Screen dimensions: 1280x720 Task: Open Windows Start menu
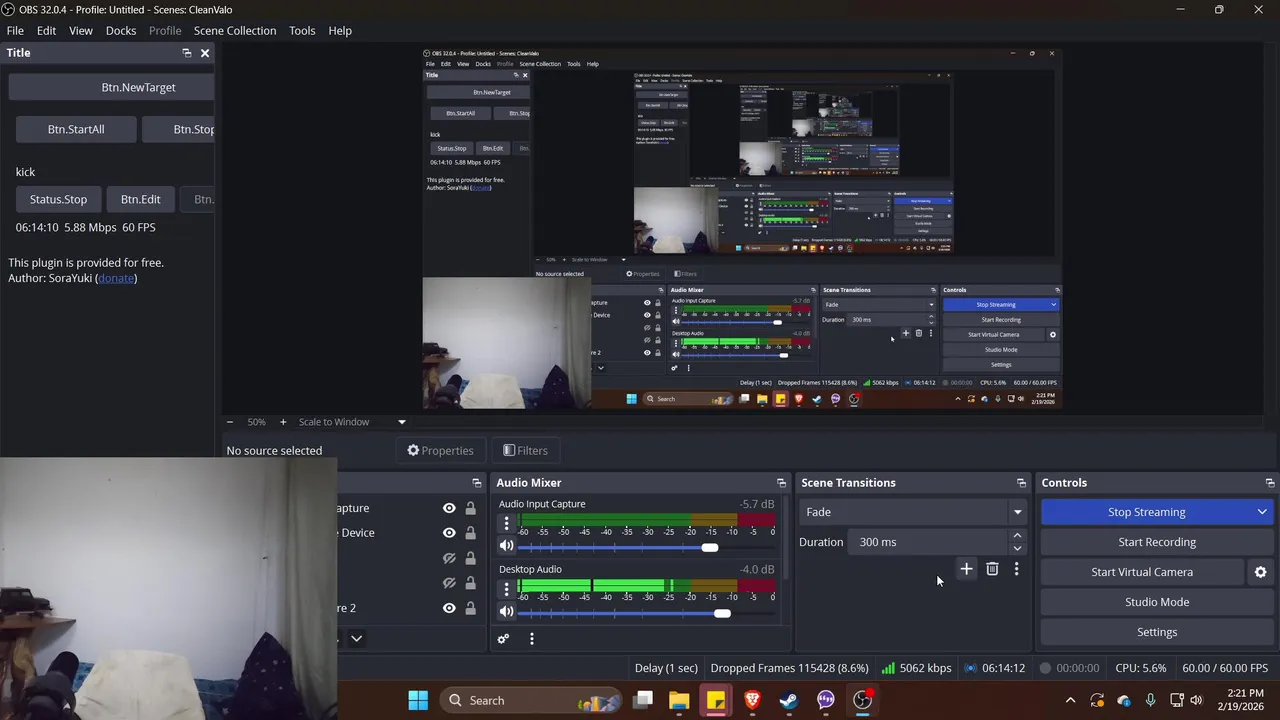(418, 700)
